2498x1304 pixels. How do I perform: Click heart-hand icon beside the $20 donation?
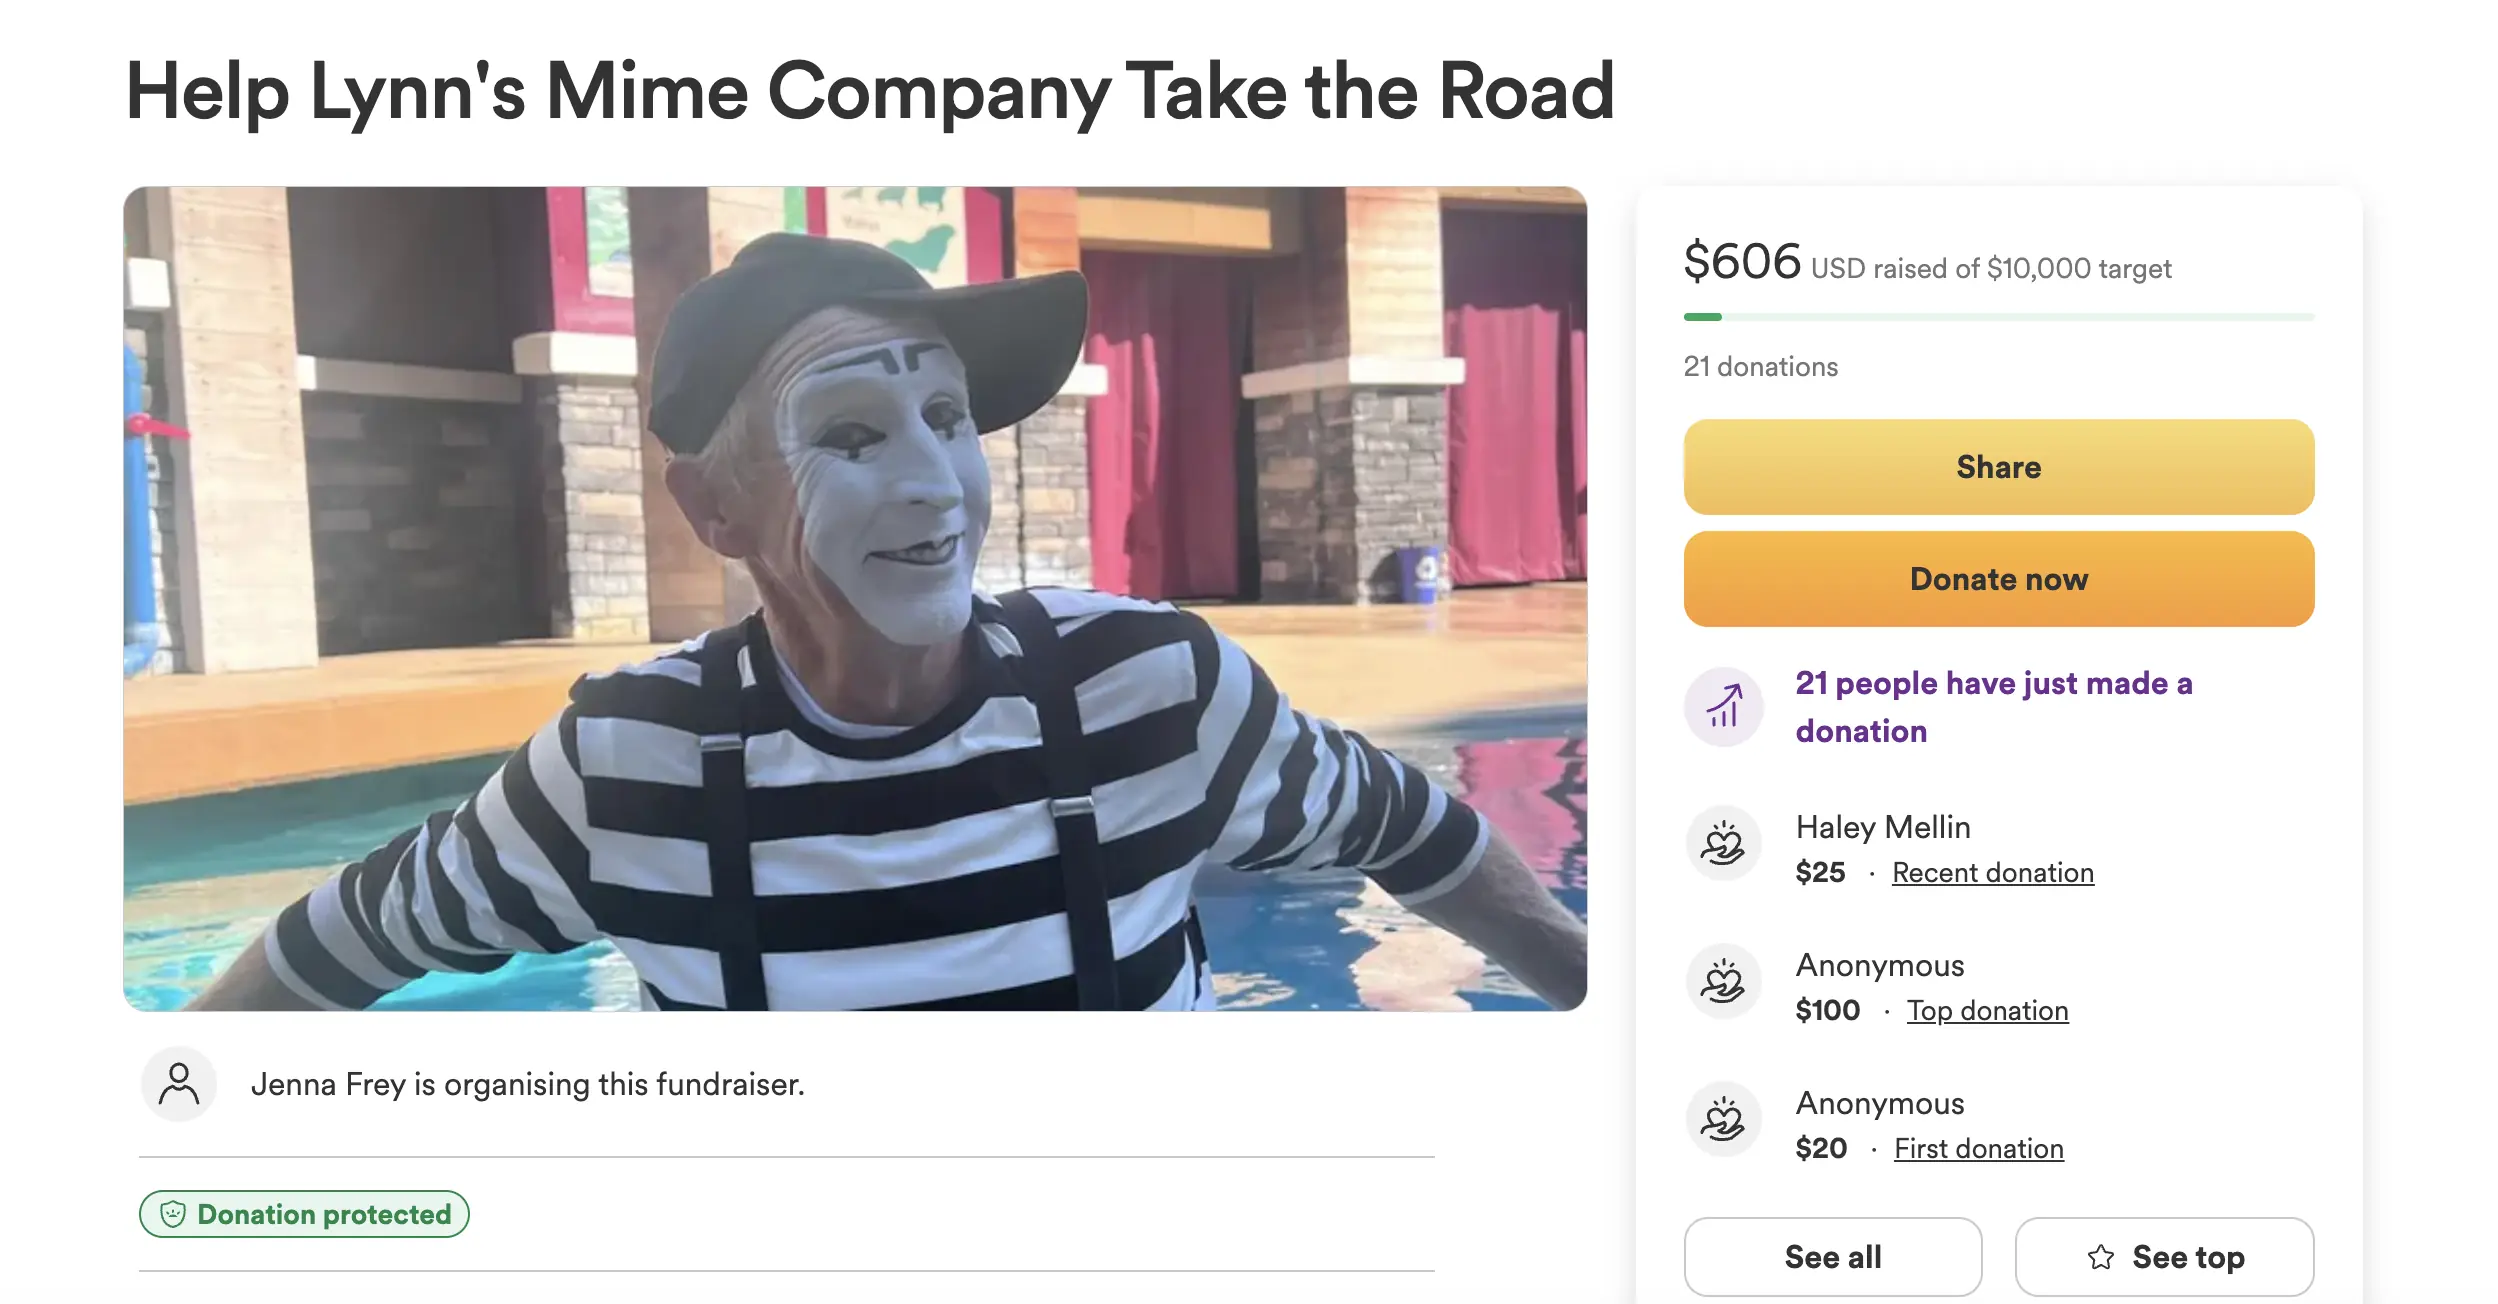(1723, 1120)
